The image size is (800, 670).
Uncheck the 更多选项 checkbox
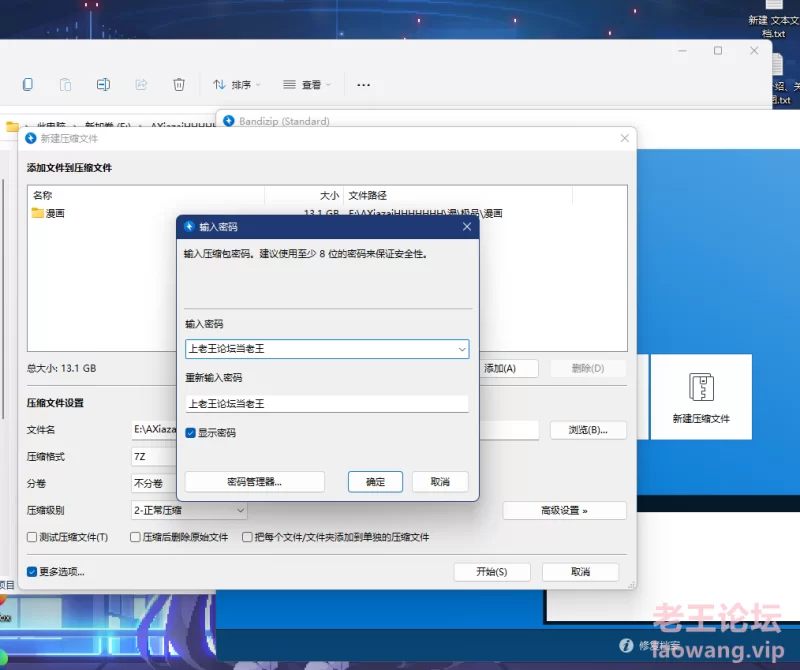[33, 572]
